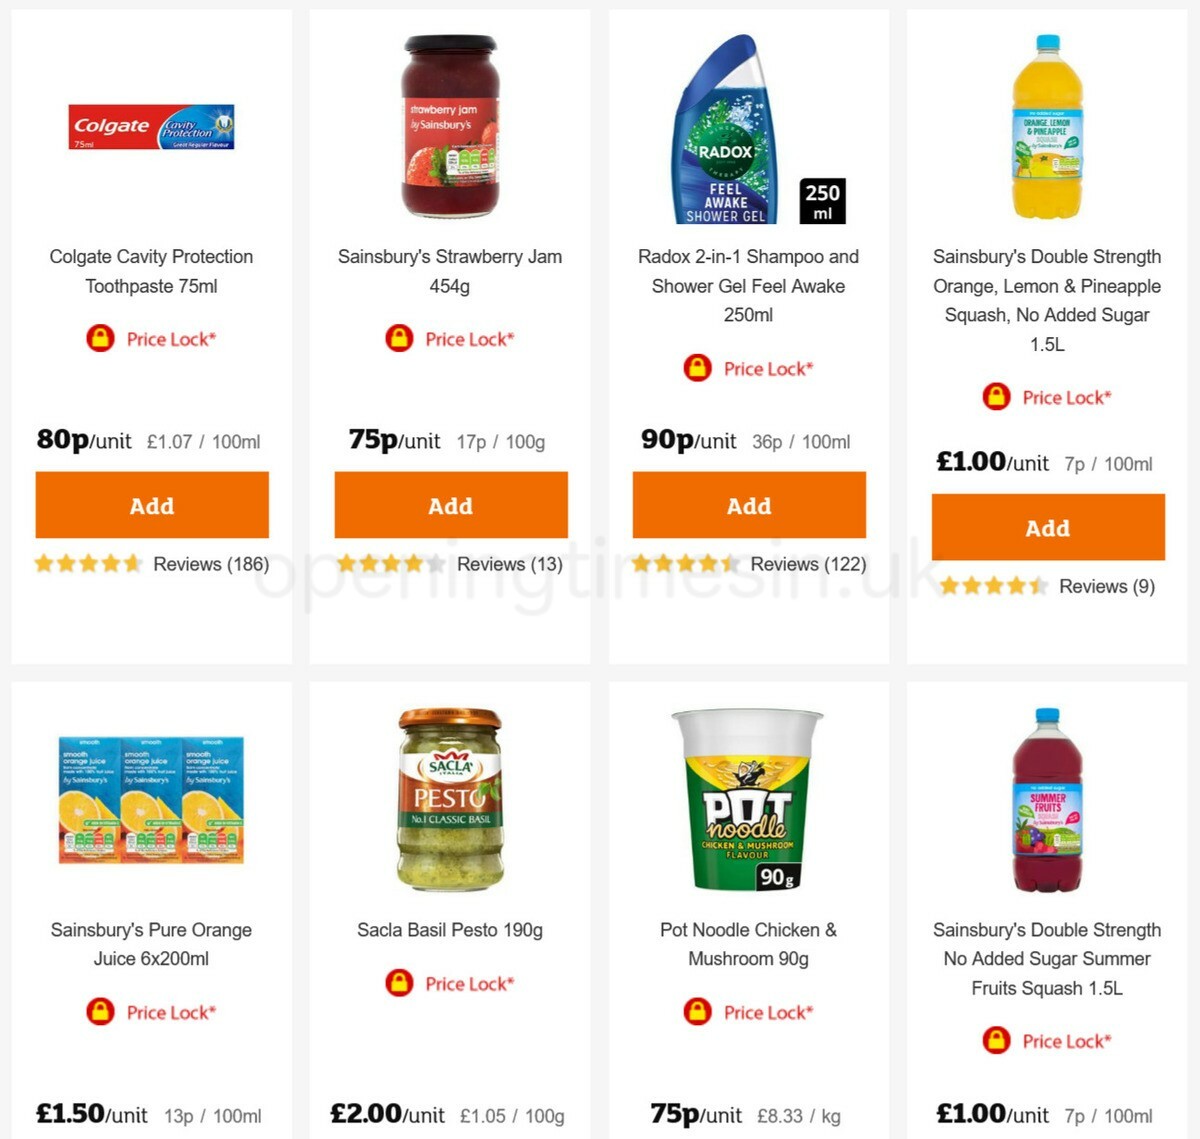Add Sainsbury's Strawberry Jam to basket
Image resolution: width=1200 pixels, height=1139 pixels.
451,505
